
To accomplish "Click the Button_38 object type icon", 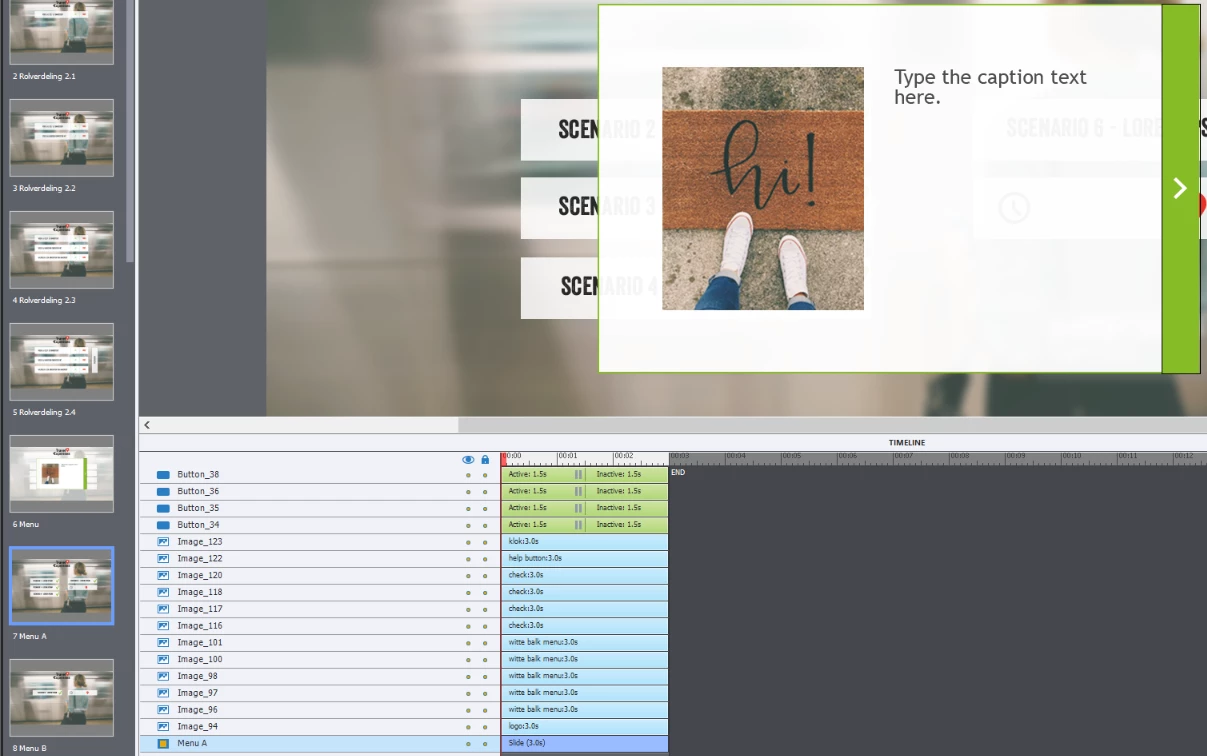I will click(x=163, y=475).
